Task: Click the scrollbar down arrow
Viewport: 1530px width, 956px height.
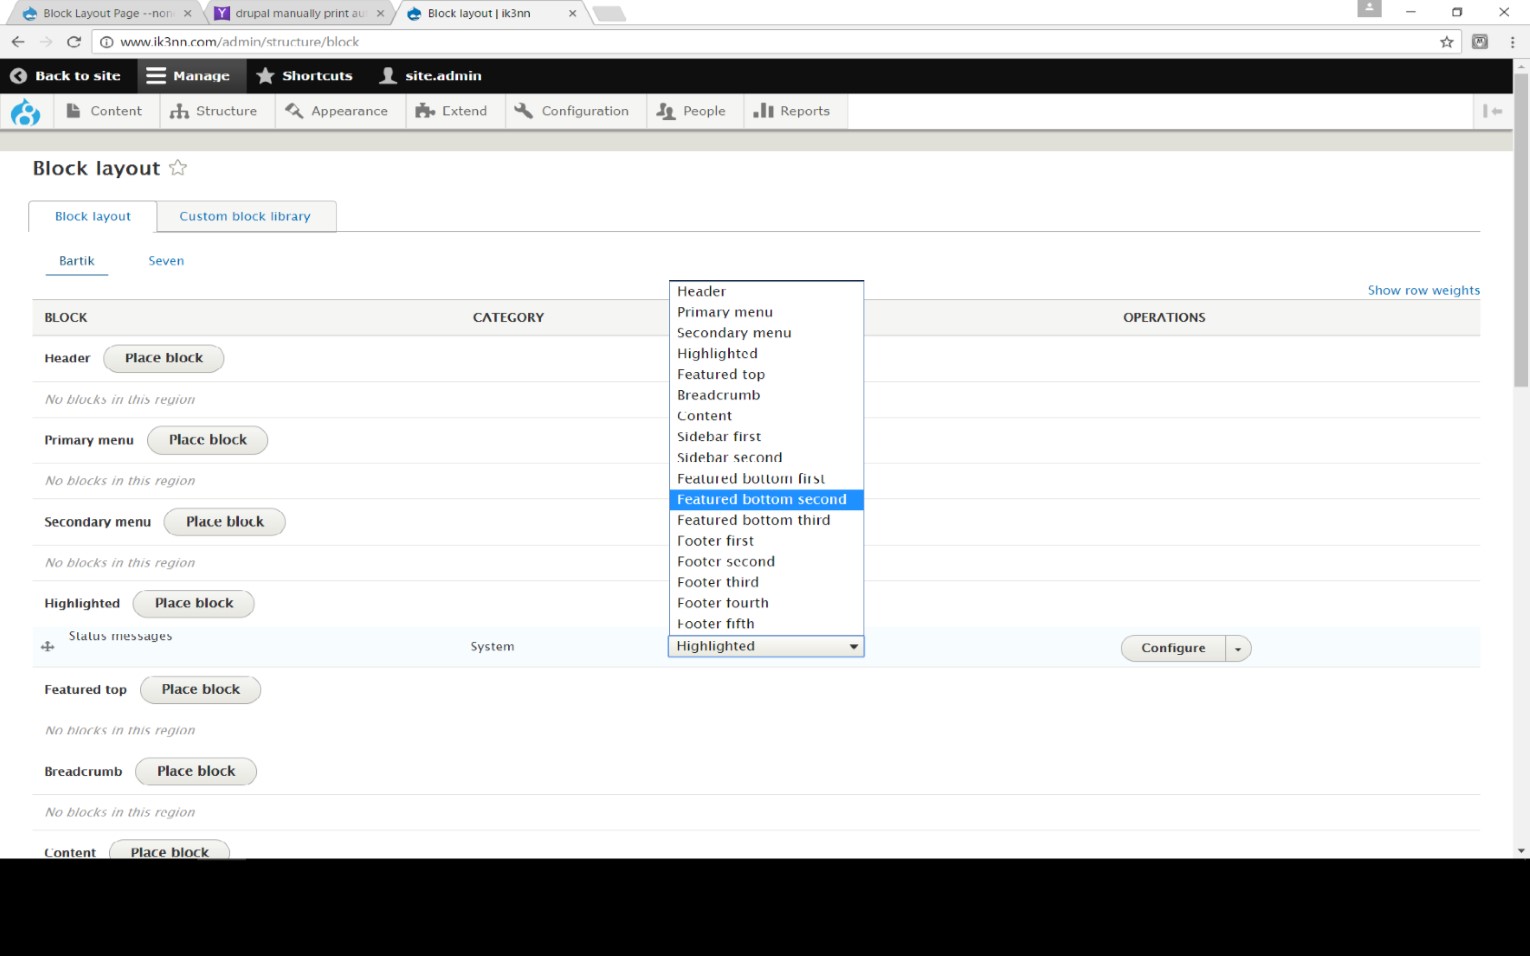Action: coord(1521,851)
